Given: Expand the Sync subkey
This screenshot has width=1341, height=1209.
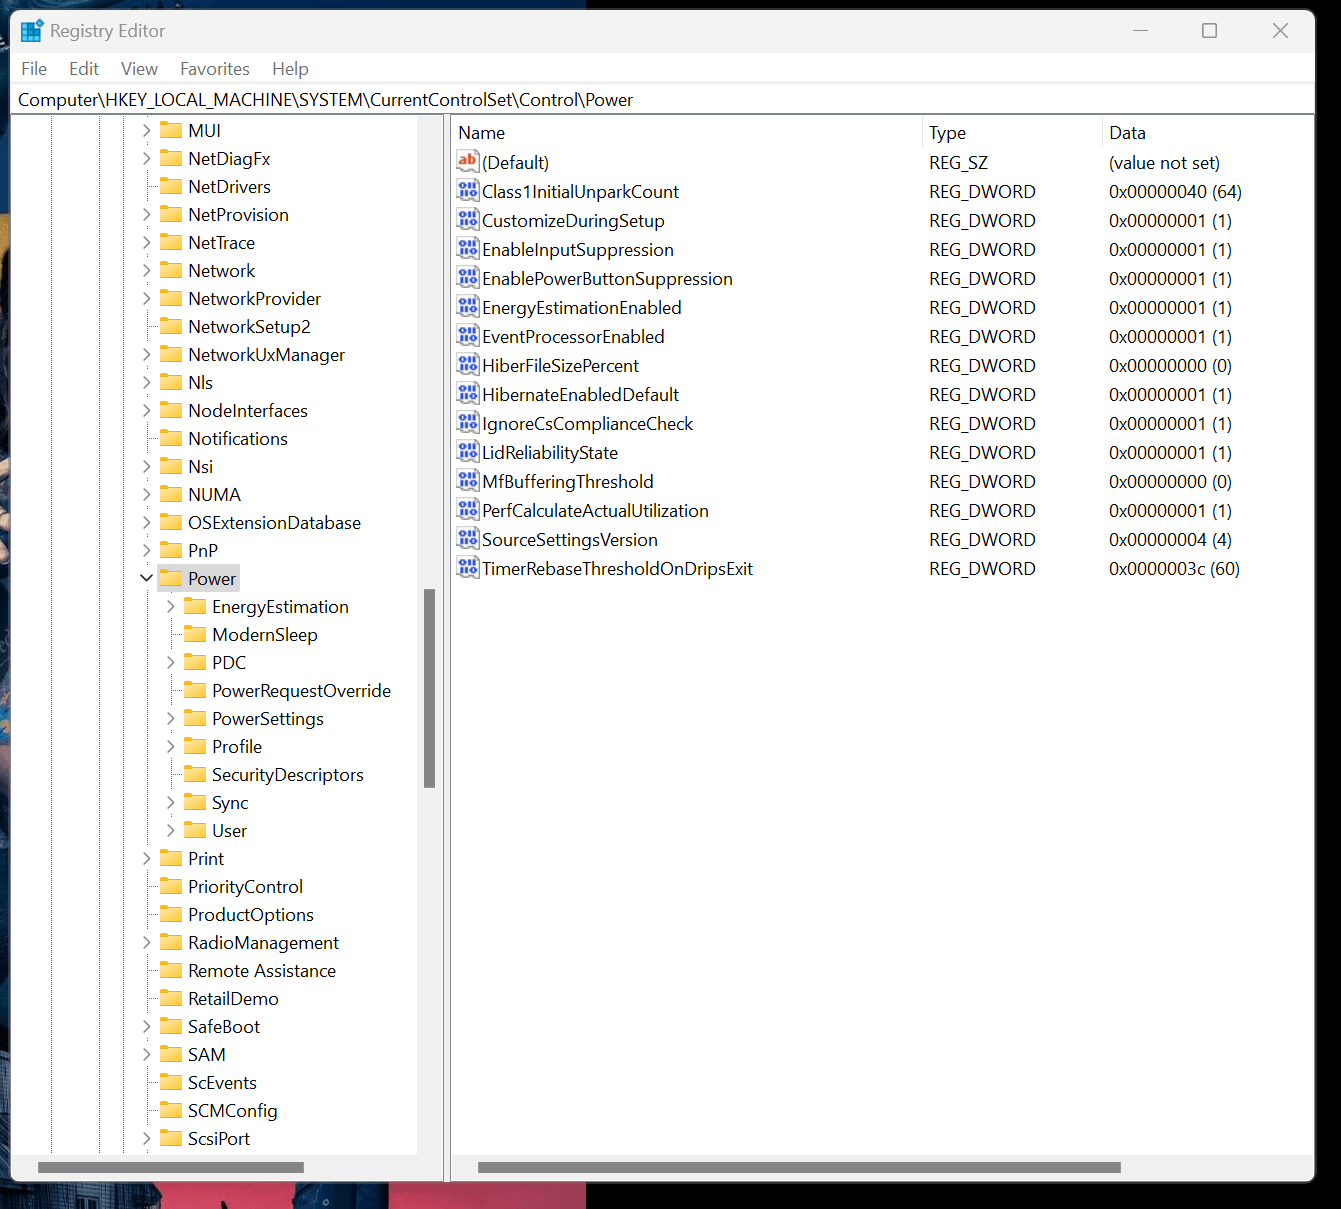Looking at the screenshot, I should point(171,802).
